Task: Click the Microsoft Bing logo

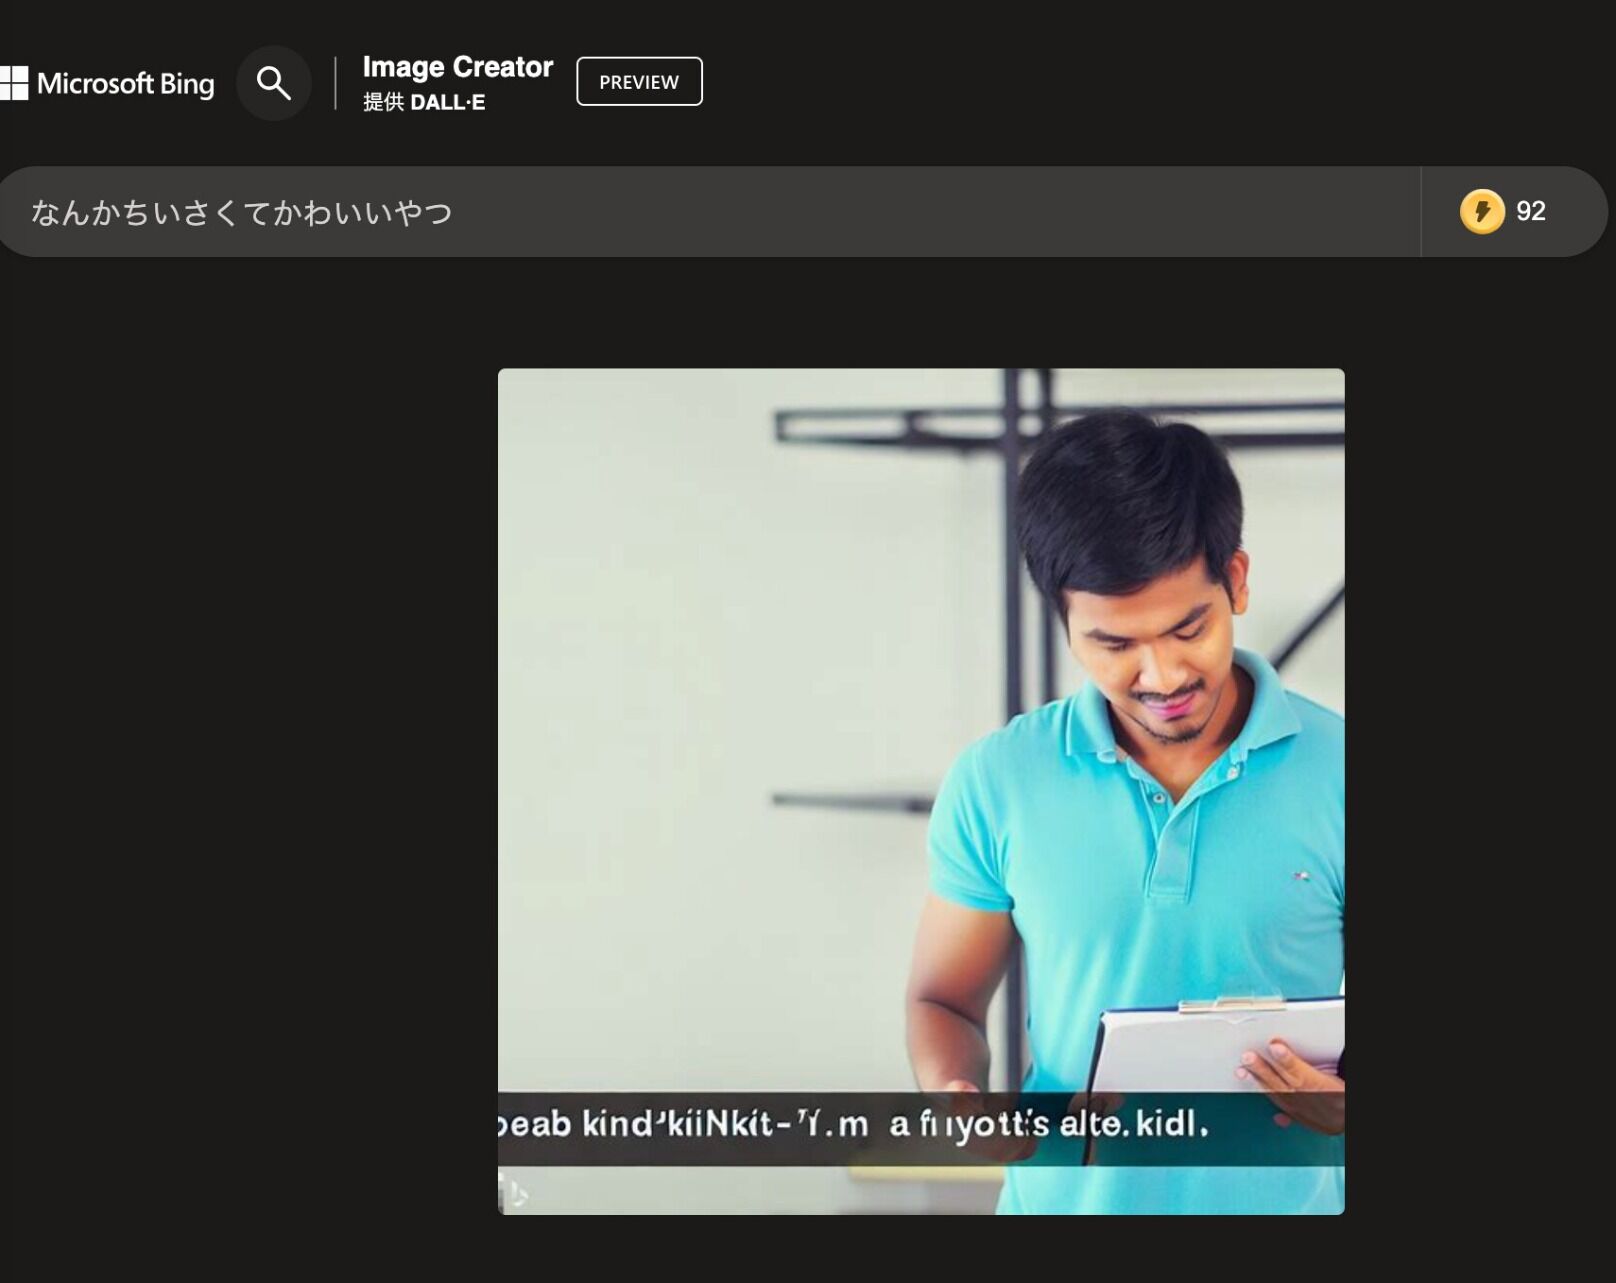Action: pos(107,83)
